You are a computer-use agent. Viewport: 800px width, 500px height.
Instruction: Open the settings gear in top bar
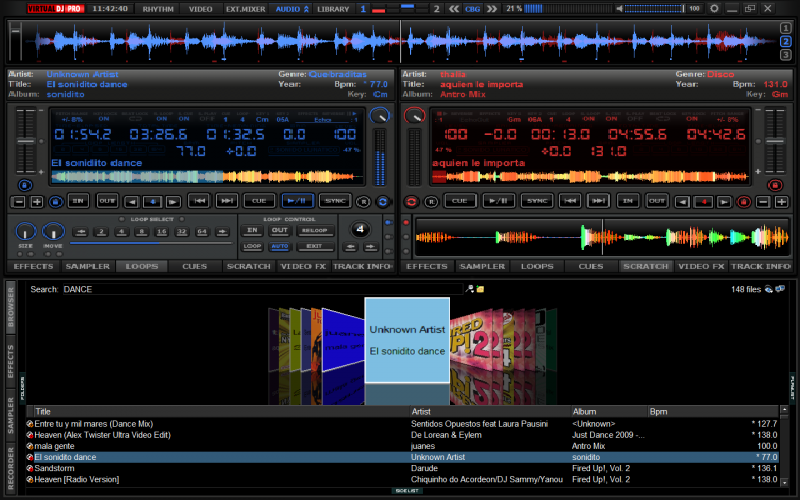pyautogui.click(x=714, y=9)
